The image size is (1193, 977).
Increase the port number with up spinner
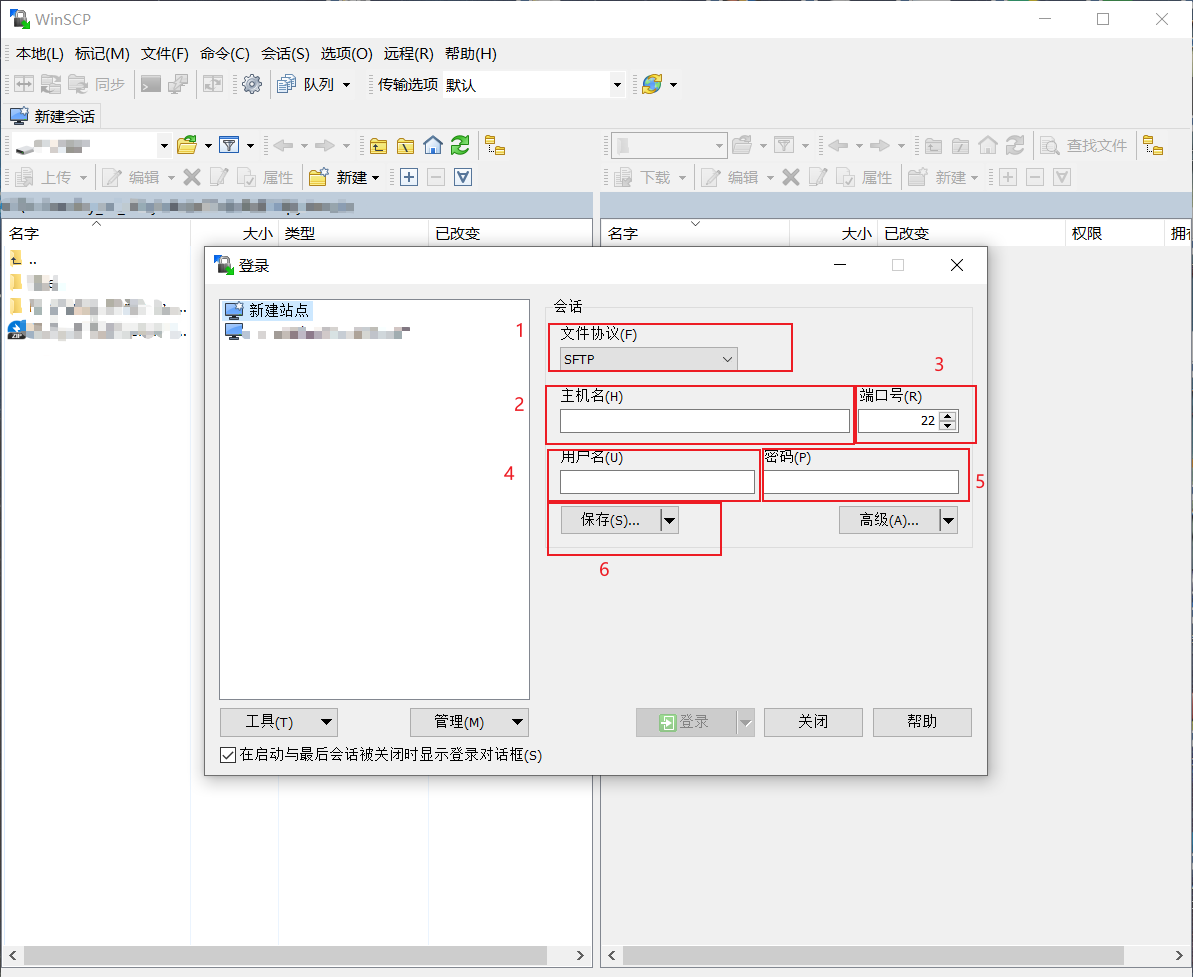point(947,415)
